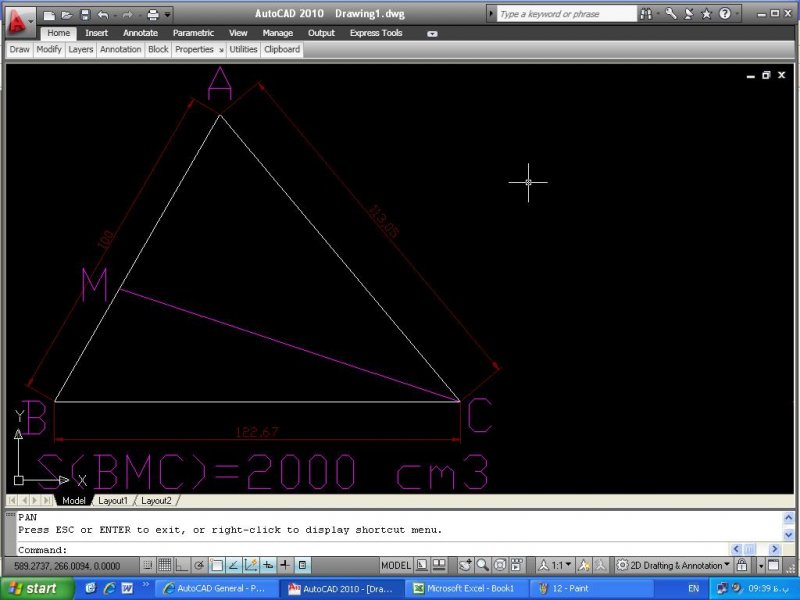Switch to the Annotate ribbon tab
The image size is (800, 600).
[140, 33]
